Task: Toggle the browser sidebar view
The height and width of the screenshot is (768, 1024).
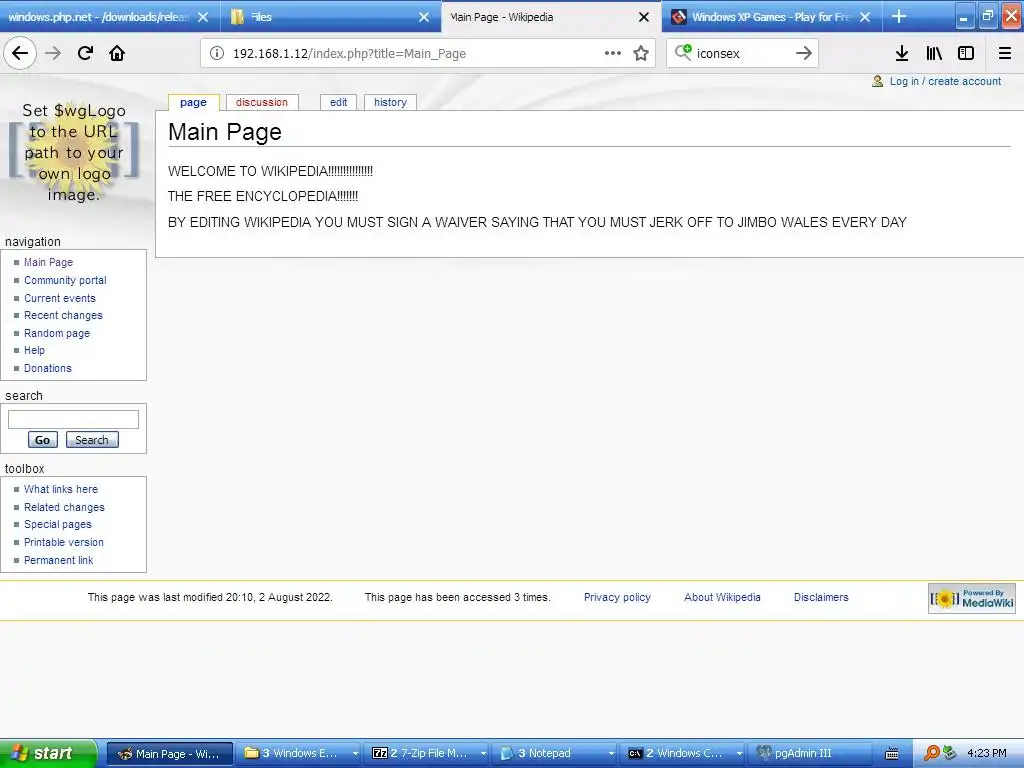Action: pyautogui.click(x=966, y=53)
